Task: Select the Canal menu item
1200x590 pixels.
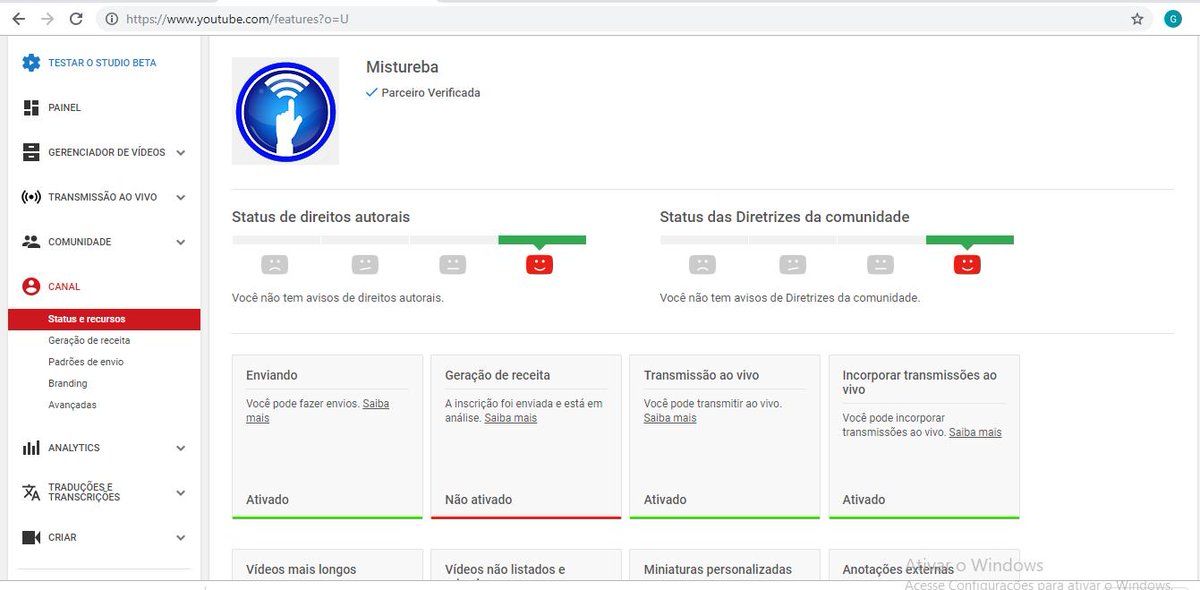Action: point(64,287)
